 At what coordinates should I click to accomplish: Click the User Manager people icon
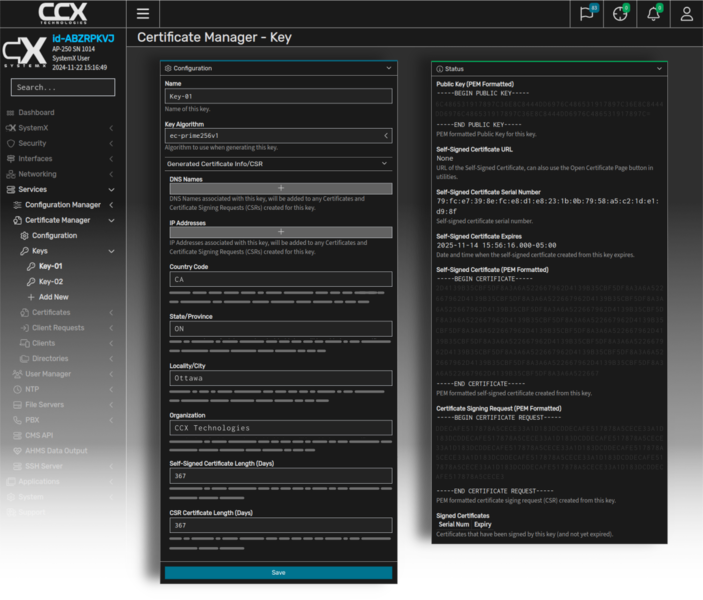pos(17,374)
